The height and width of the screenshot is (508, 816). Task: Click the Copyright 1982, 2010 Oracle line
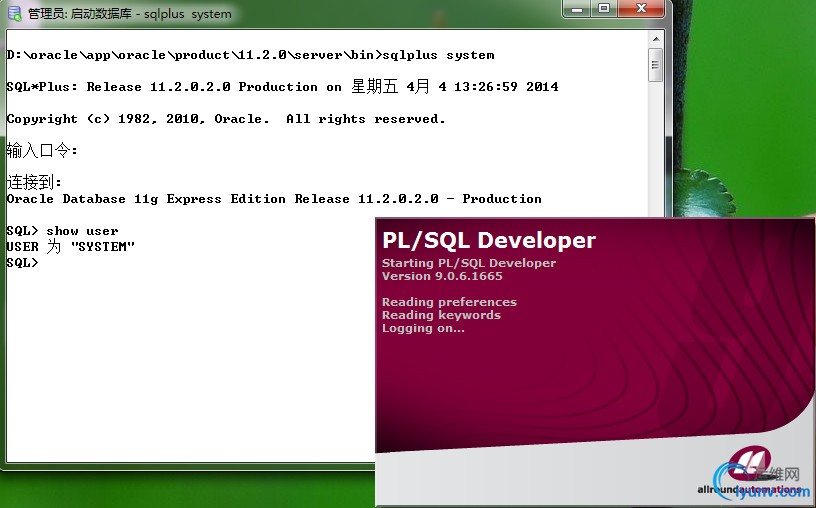(226, 119)
